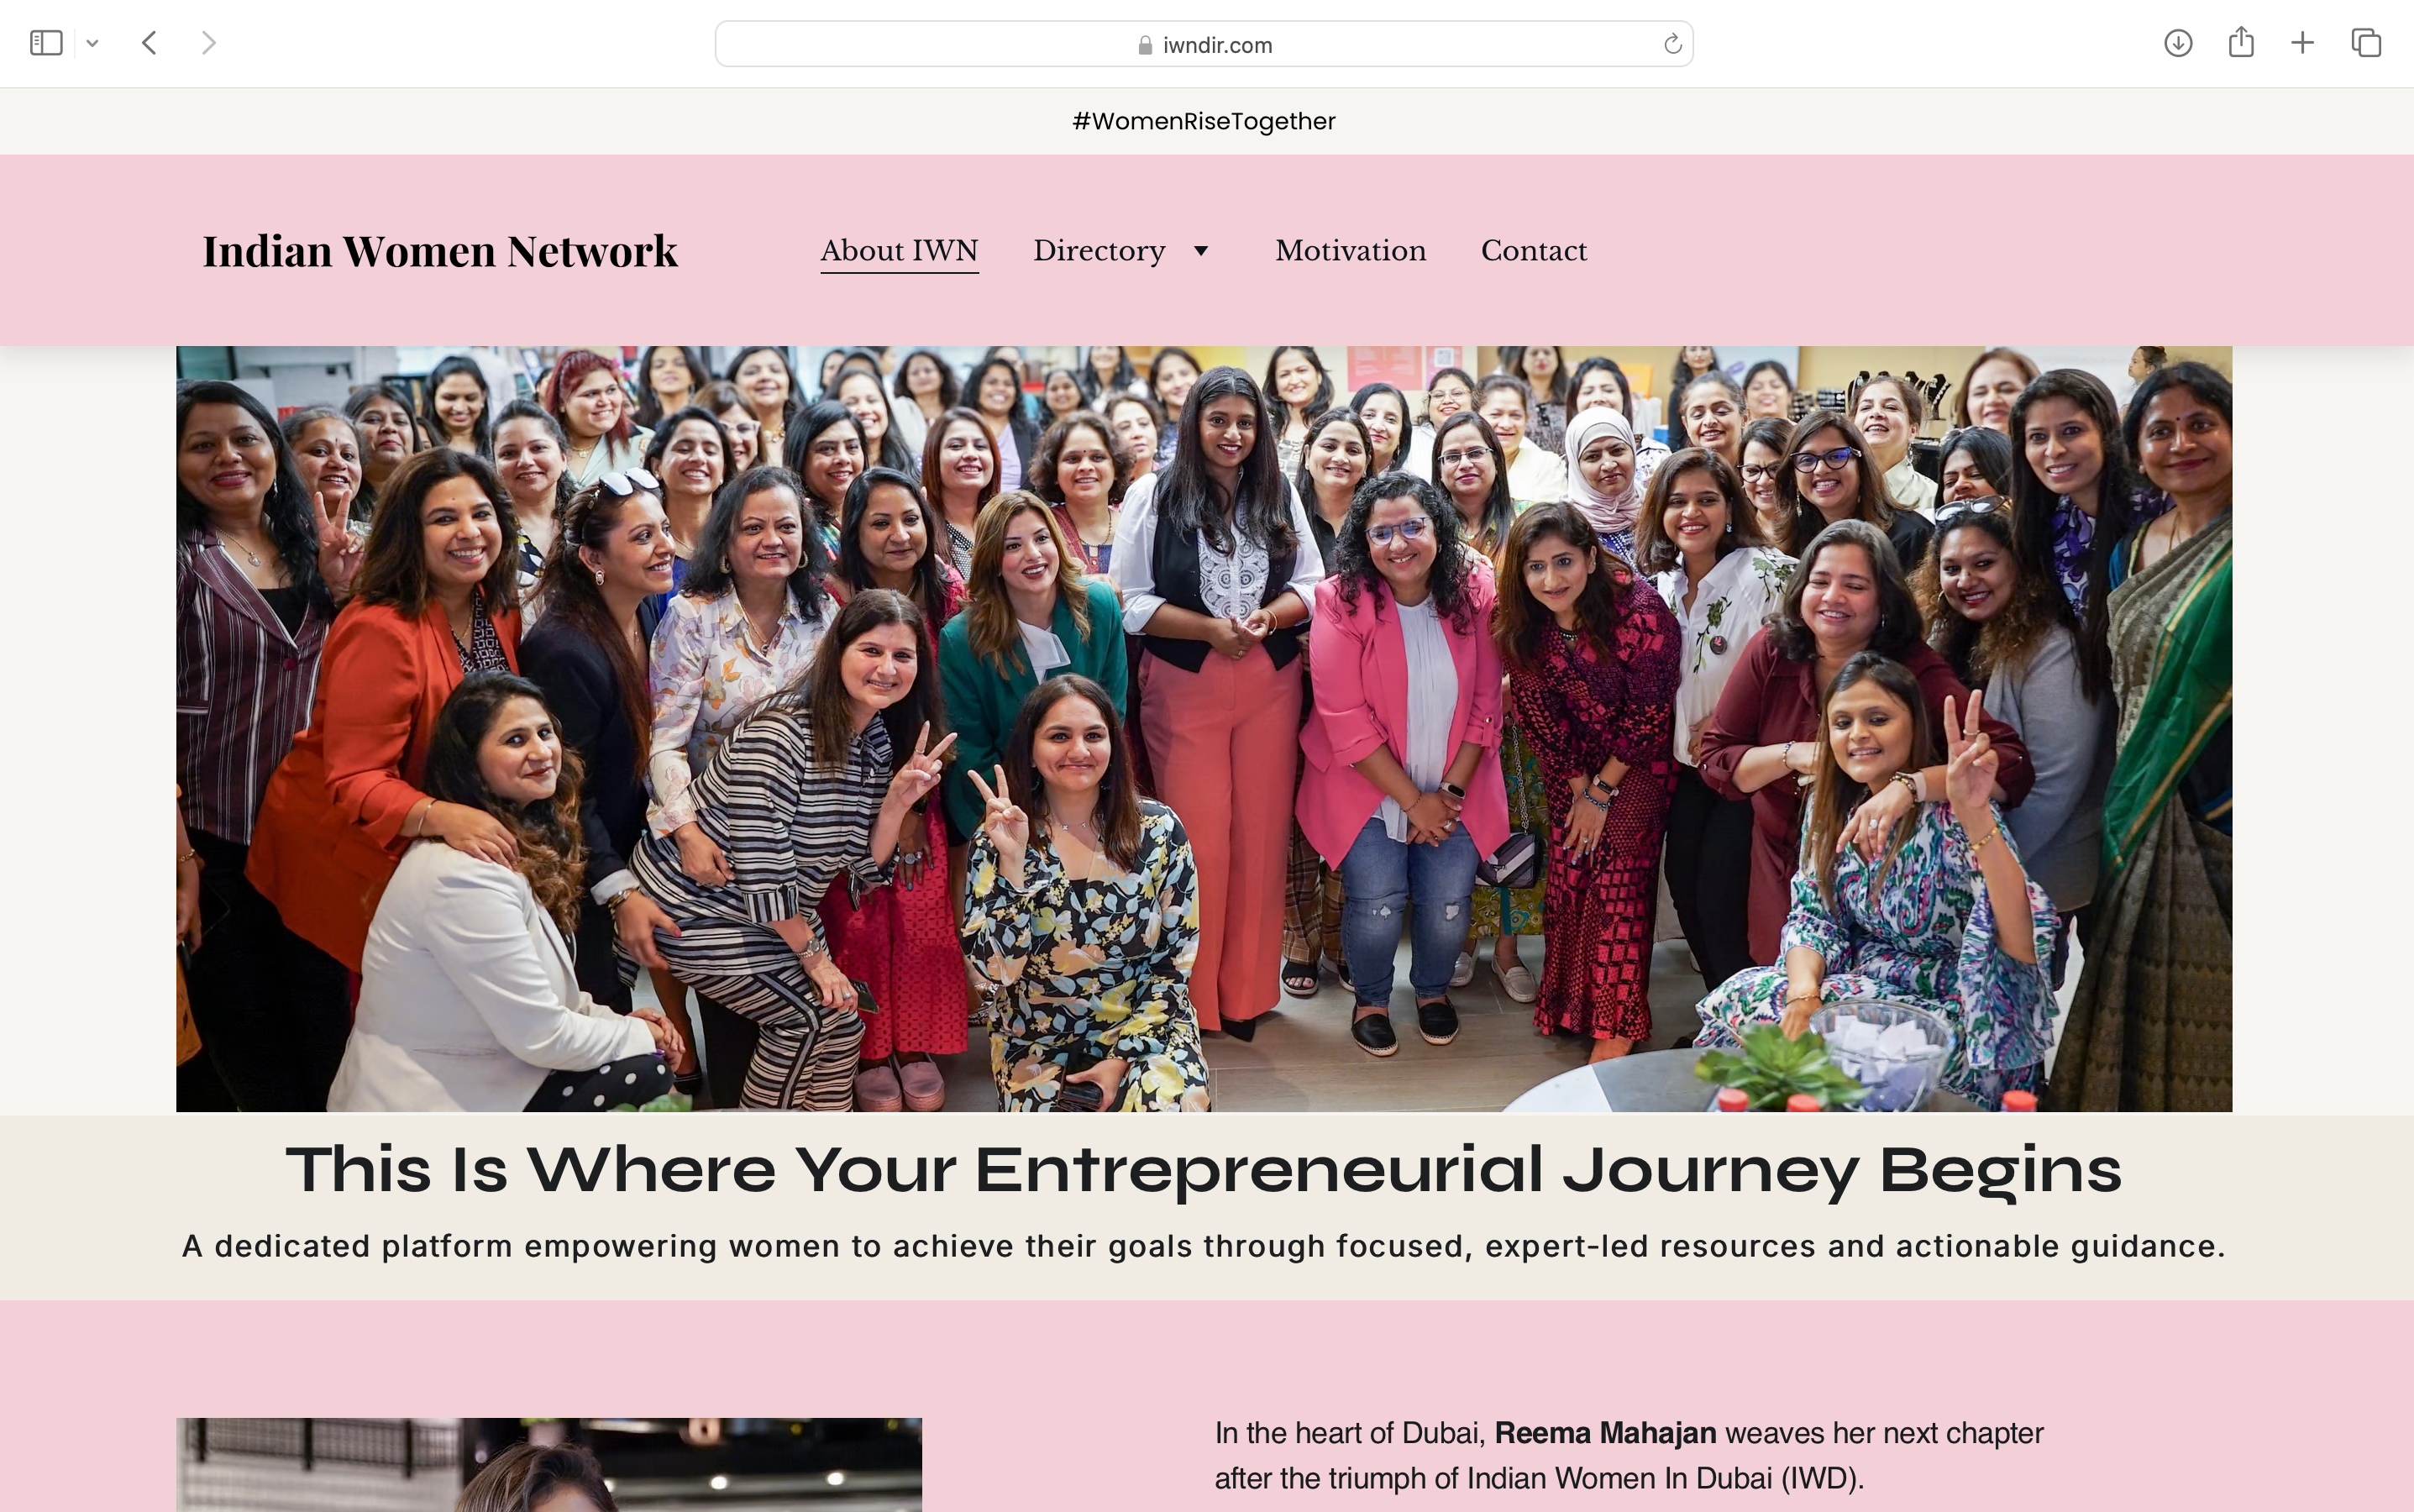The image size is (2414, 1512).
Task: Go forward using the forward arrow
Action: 208,43
